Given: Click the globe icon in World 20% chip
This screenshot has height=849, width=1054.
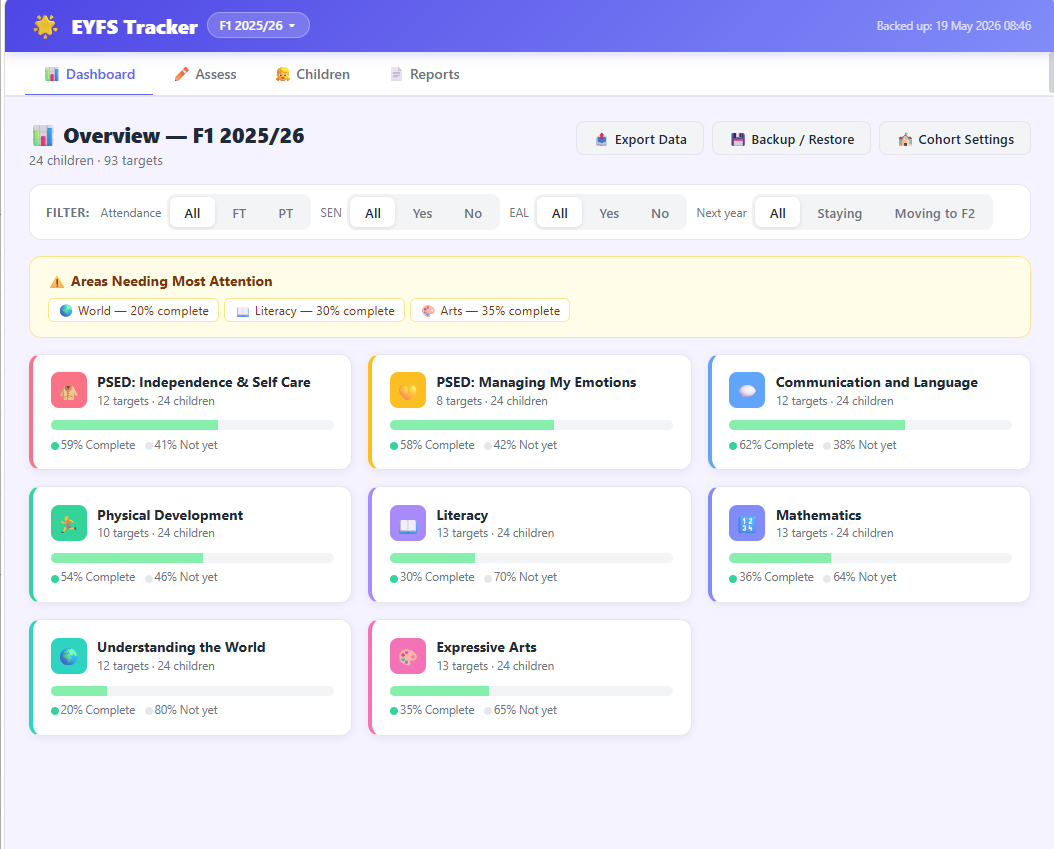Looking at the screenshot, I should (66, 311).
